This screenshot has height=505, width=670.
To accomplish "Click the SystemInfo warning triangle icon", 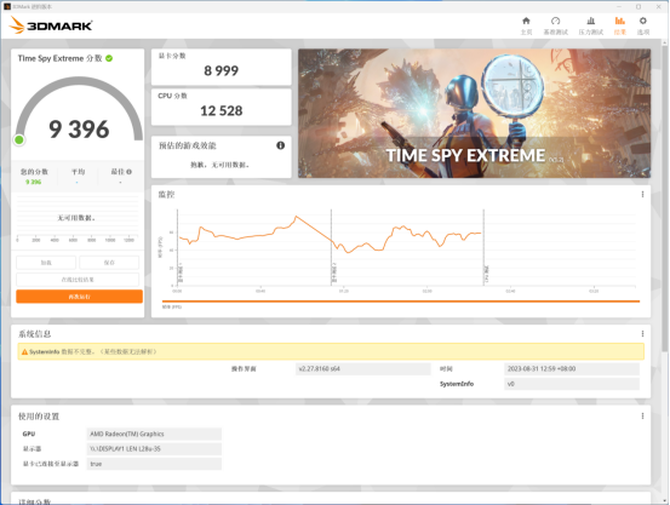I will coord(24,352).
